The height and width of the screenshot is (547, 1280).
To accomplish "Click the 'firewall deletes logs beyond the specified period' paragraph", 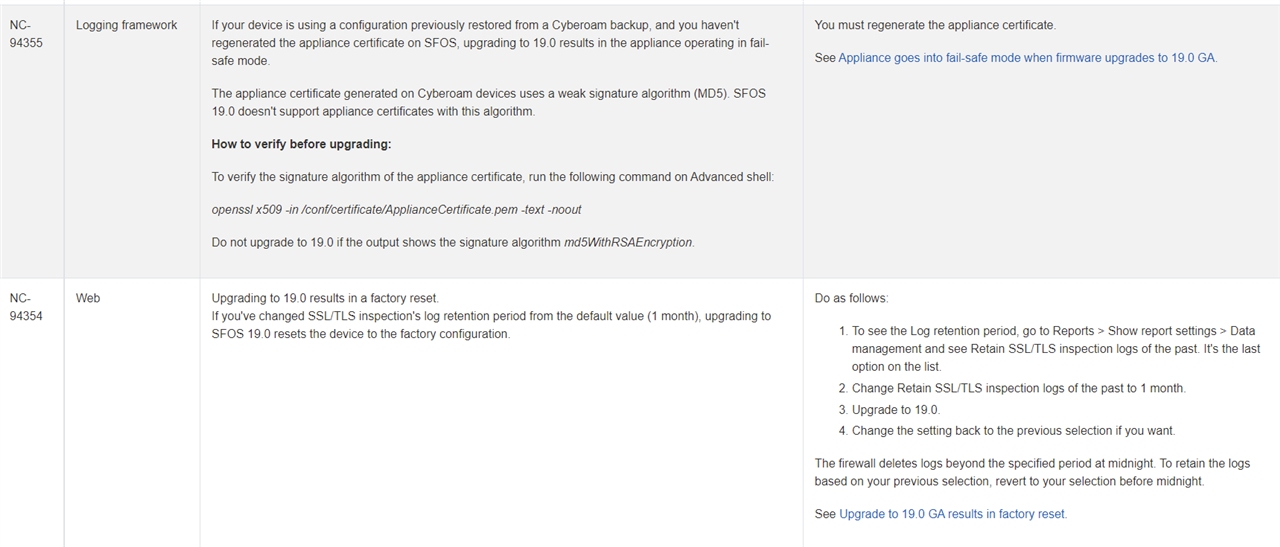I will coord(1029,472).
